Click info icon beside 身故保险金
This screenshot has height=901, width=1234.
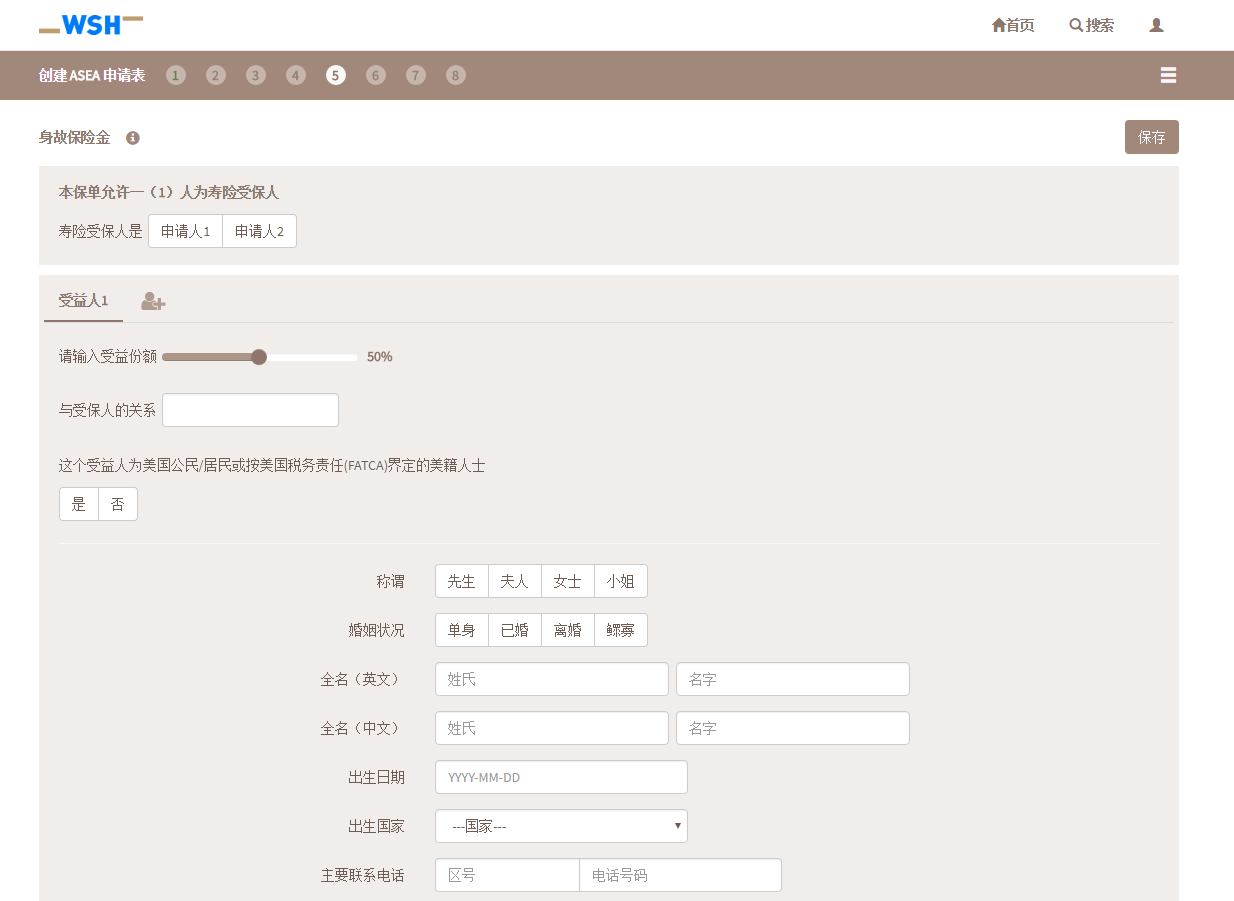[133, 138]
